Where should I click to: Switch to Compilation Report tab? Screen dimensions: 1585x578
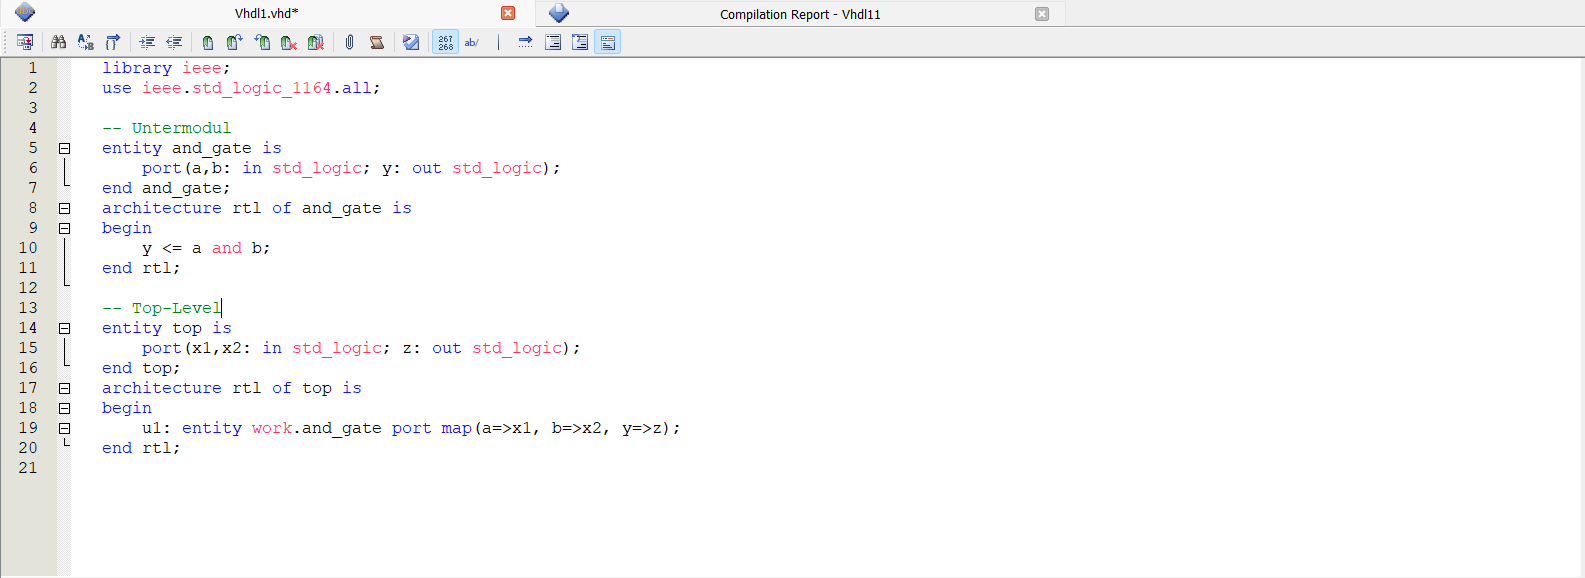point(799,14)
